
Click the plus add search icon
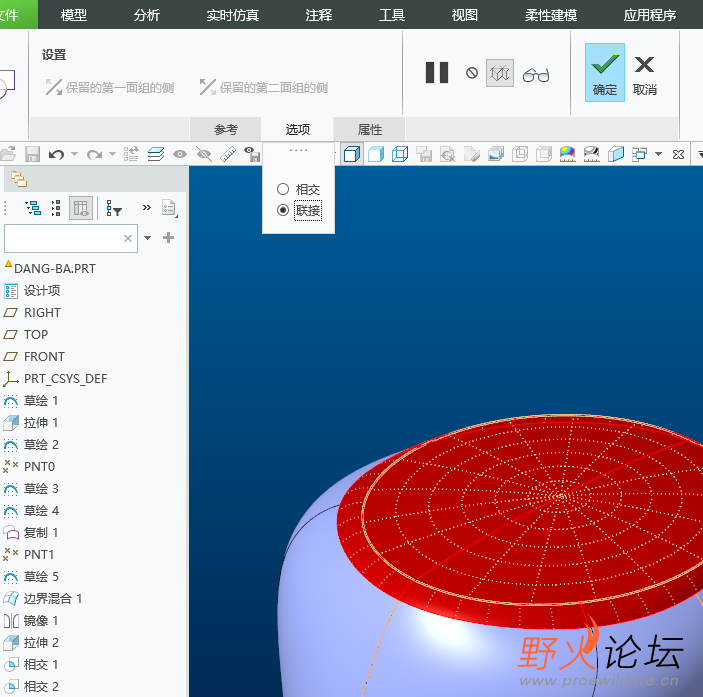click(169, 238)
